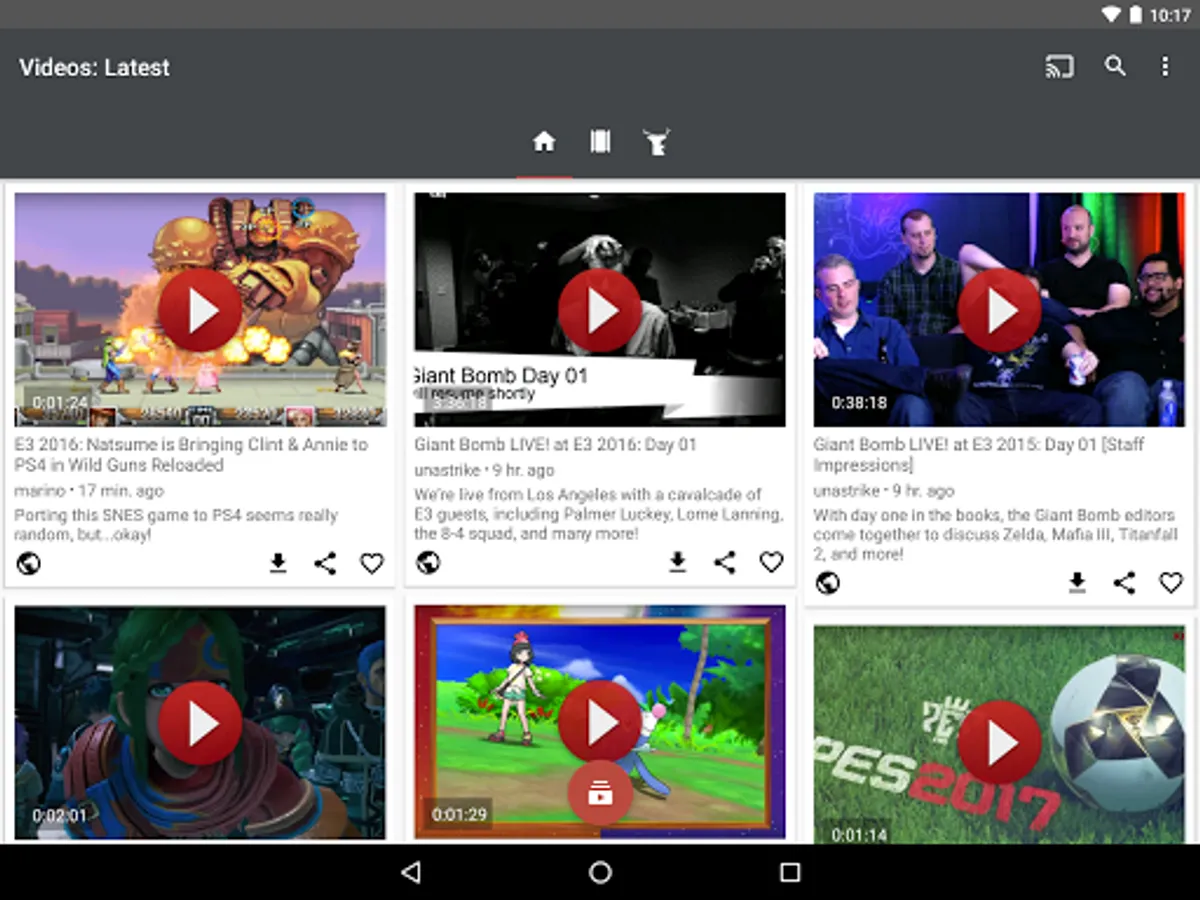Click the 0:02:01 duration label

[x=59, y=816]
